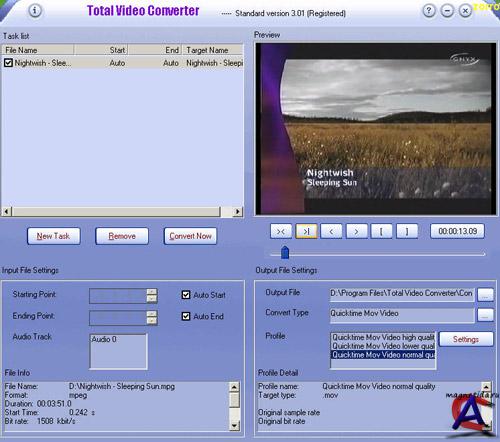
Task: Set start mark with '[' button
Action: pos(382,231)
